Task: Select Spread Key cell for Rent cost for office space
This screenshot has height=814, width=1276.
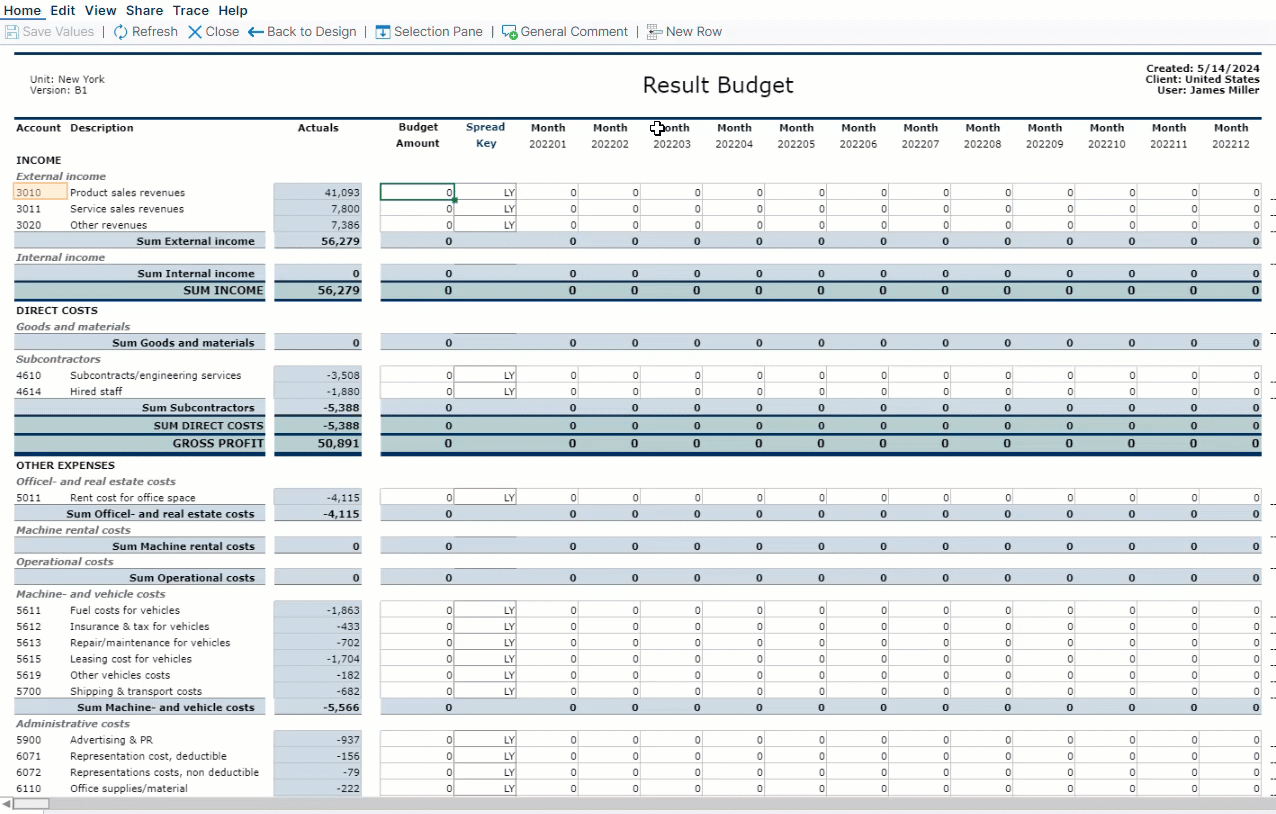Action: [x=485, y=498]
